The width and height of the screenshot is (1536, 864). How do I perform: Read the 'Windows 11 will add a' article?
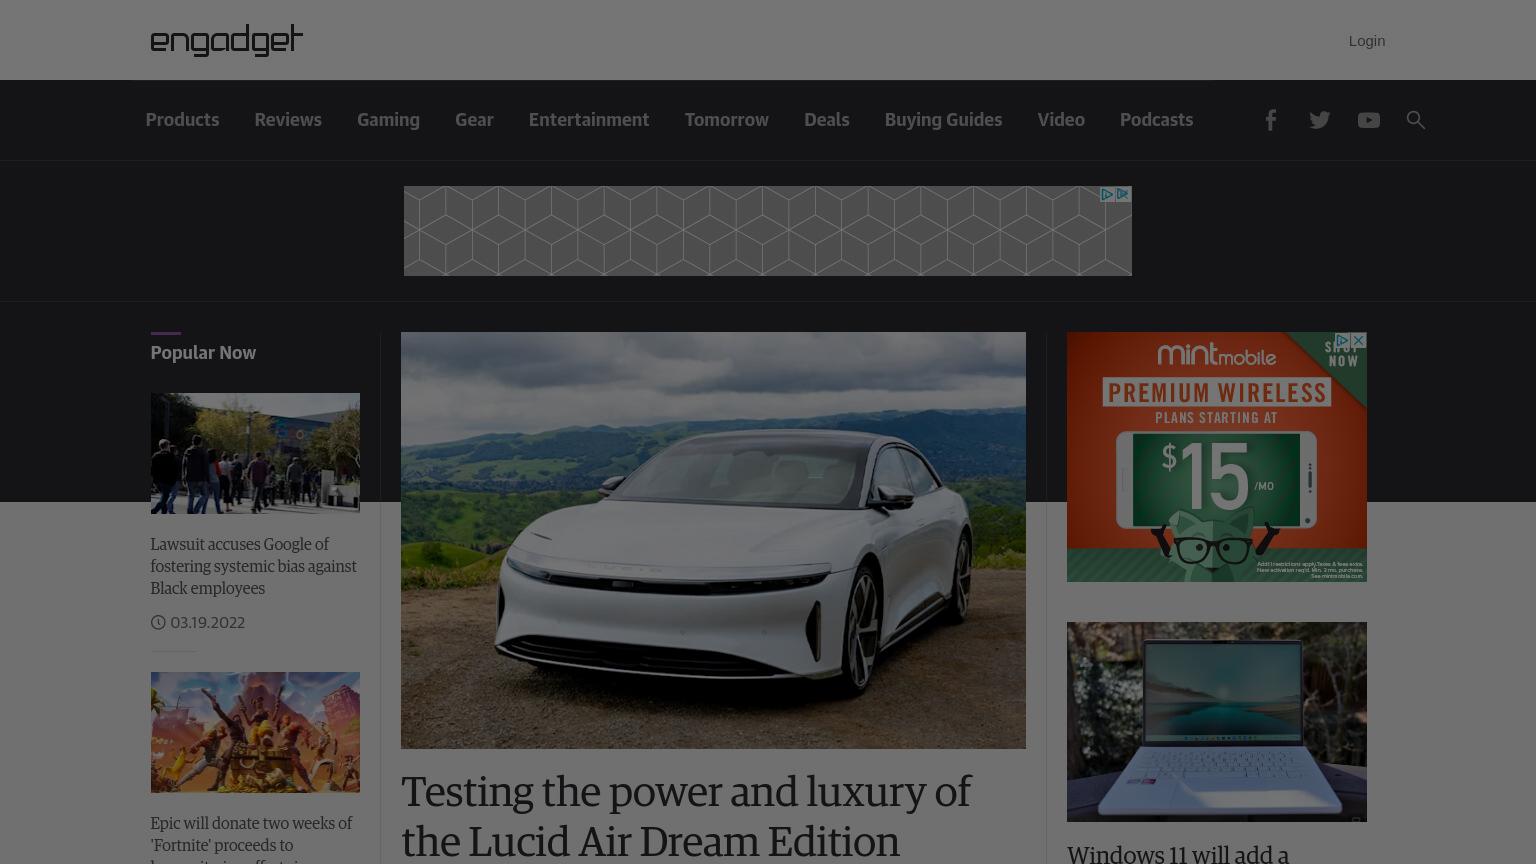click(1178, 854)
